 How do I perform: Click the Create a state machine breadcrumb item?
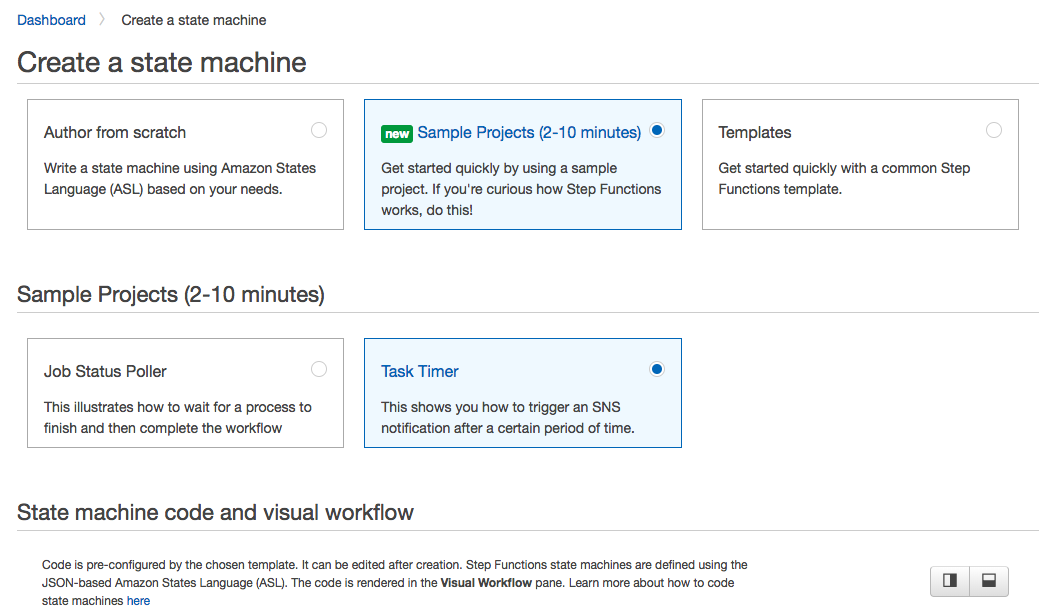tap(193, 19)
